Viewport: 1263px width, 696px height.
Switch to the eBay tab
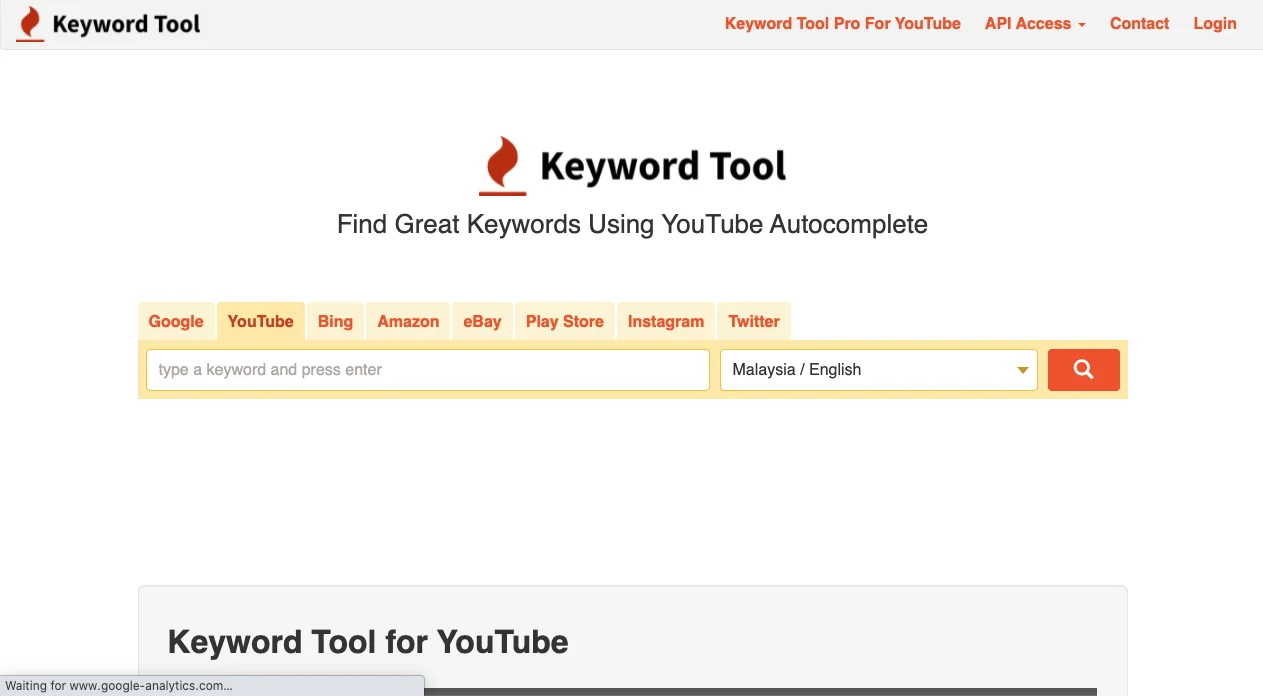pyautogui.click(x=482, y=321)
